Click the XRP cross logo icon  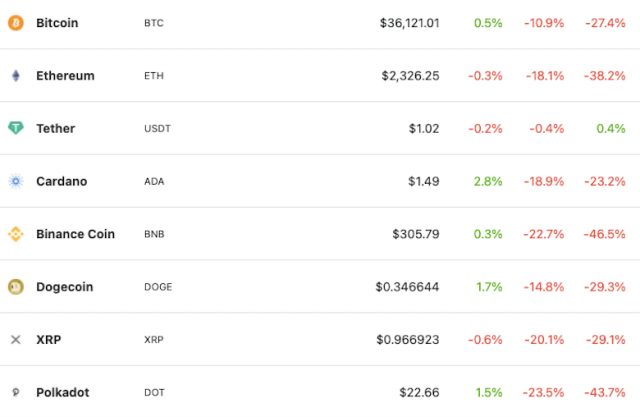tap(15, 340)
